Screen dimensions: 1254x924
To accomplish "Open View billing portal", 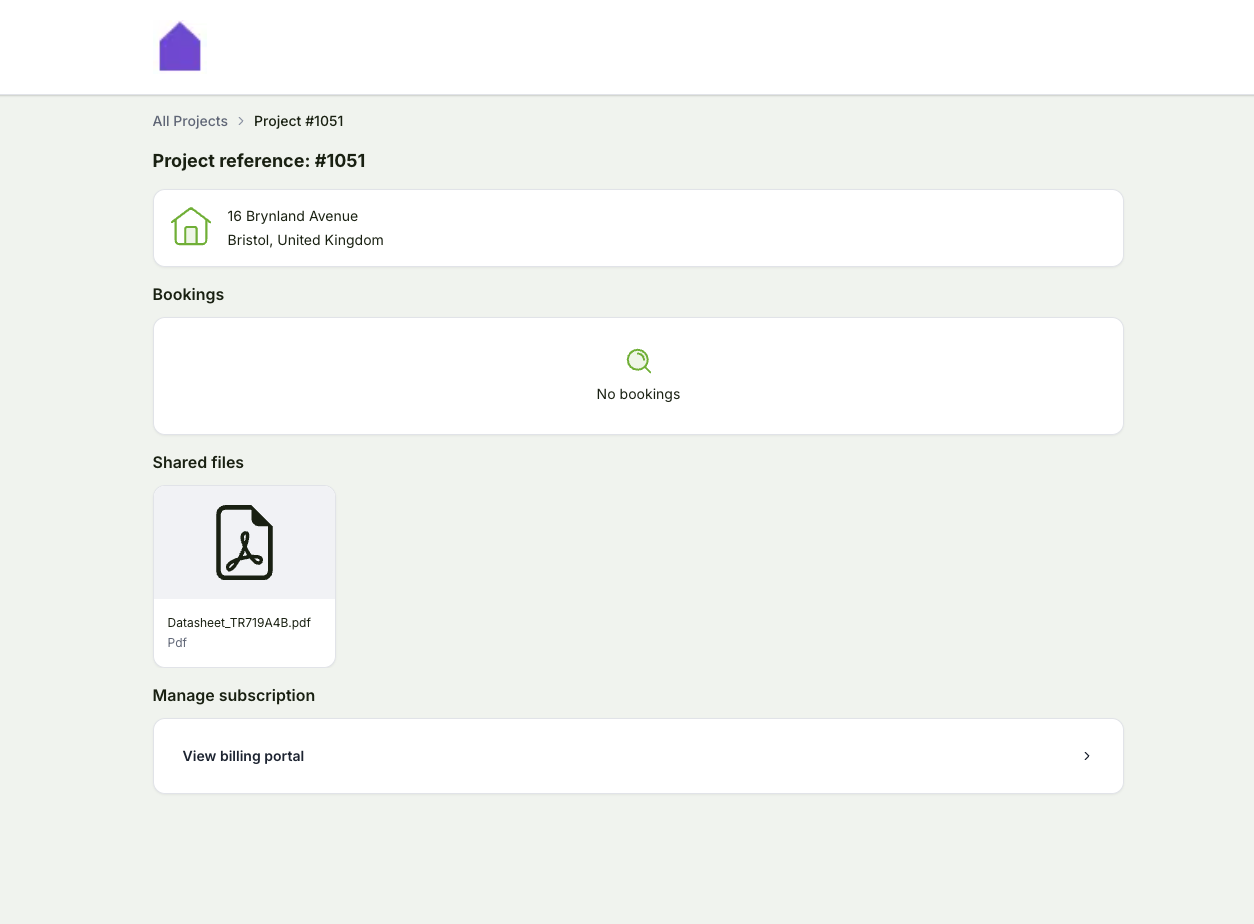I will click(243, 756).
